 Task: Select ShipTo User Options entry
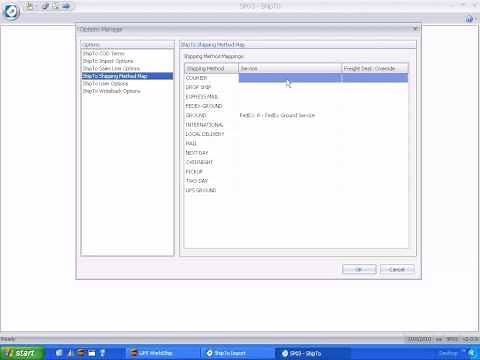pos(105,84)
